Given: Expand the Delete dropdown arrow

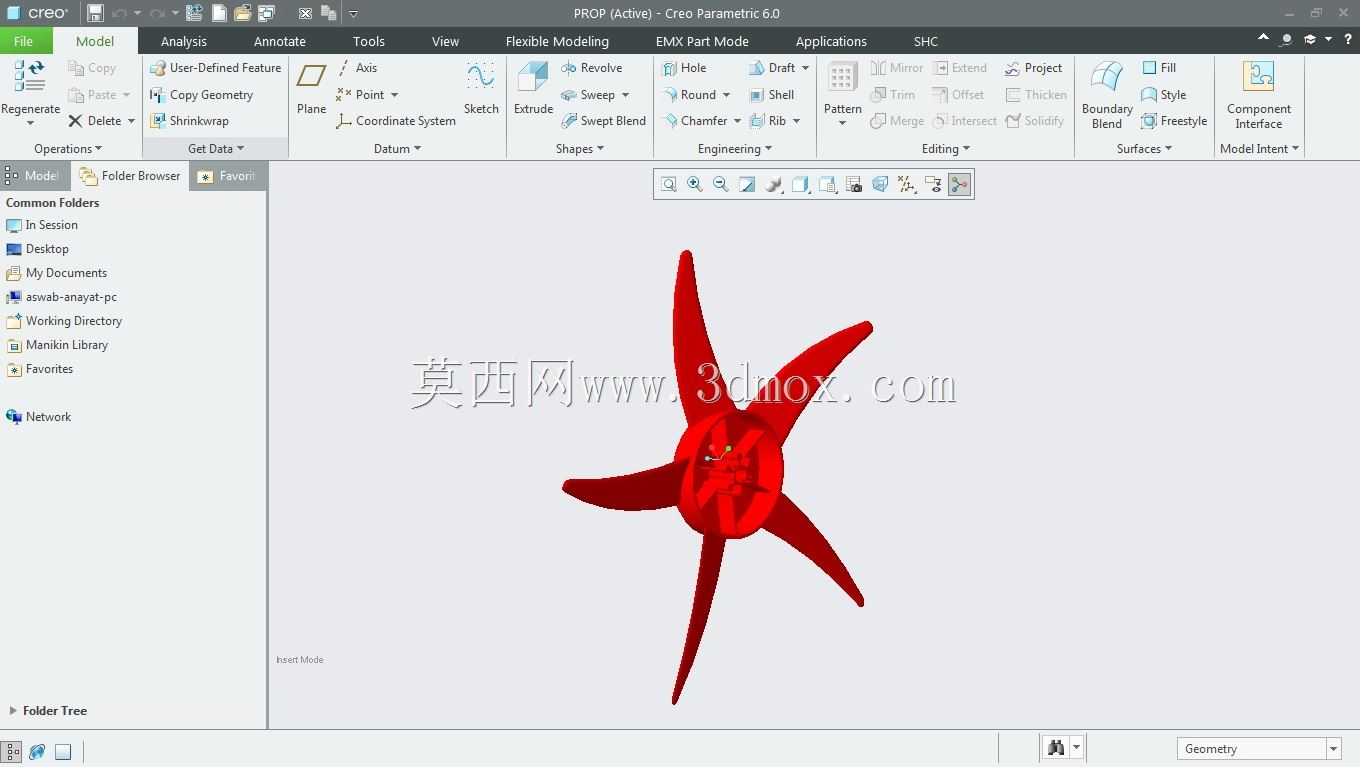Looking at the screenshot, I should pyautogui.click(x=131, y=121).
